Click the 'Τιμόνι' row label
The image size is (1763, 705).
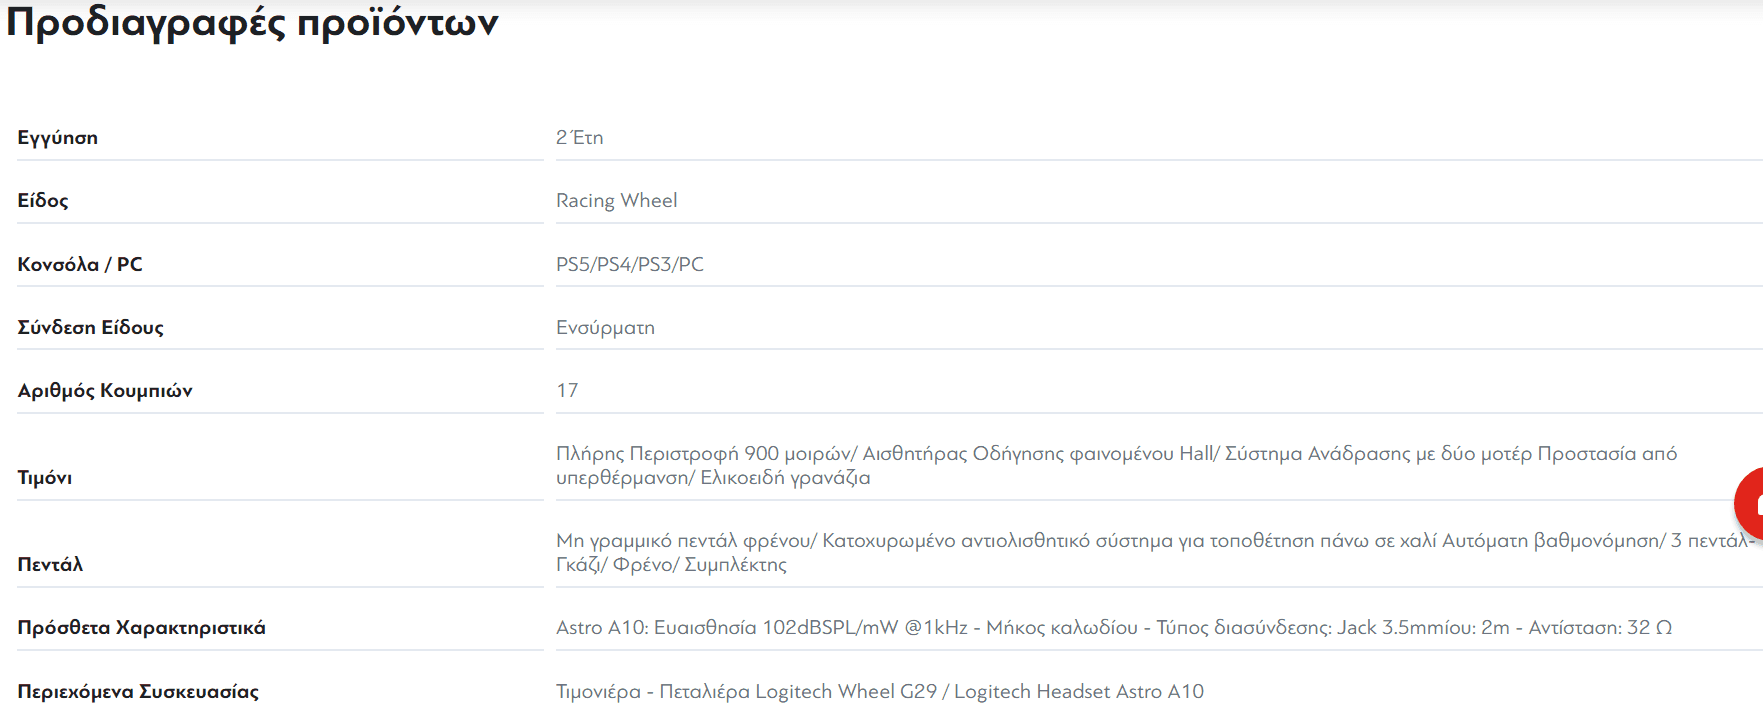pyautogui.click(x=45, y=478)
